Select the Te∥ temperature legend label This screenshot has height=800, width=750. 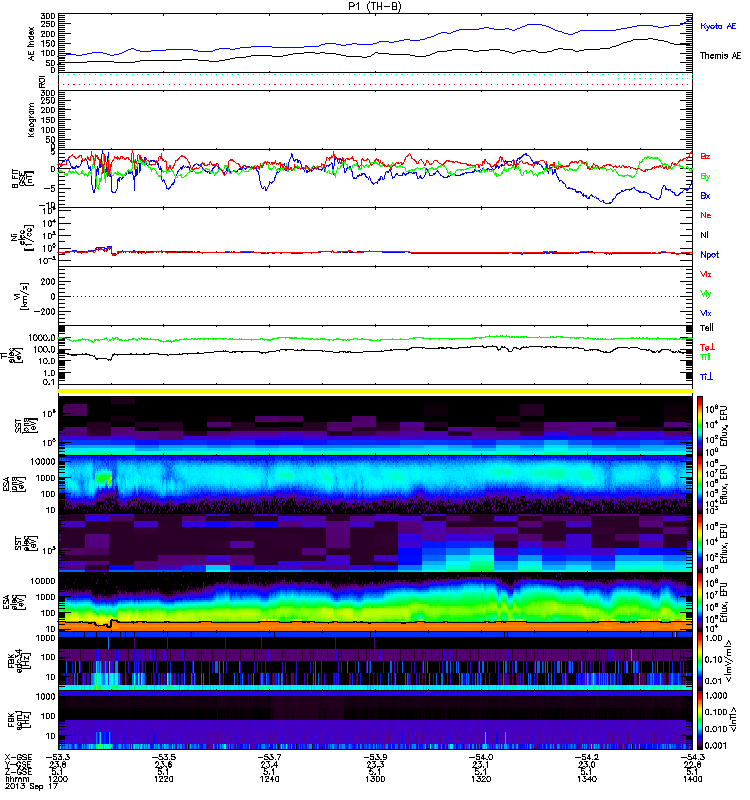pos(706,328)
